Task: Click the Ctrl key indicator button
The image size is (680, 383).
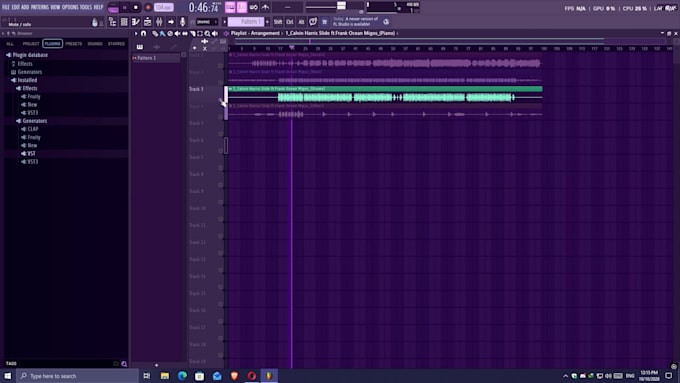Action: click(290, 22)
